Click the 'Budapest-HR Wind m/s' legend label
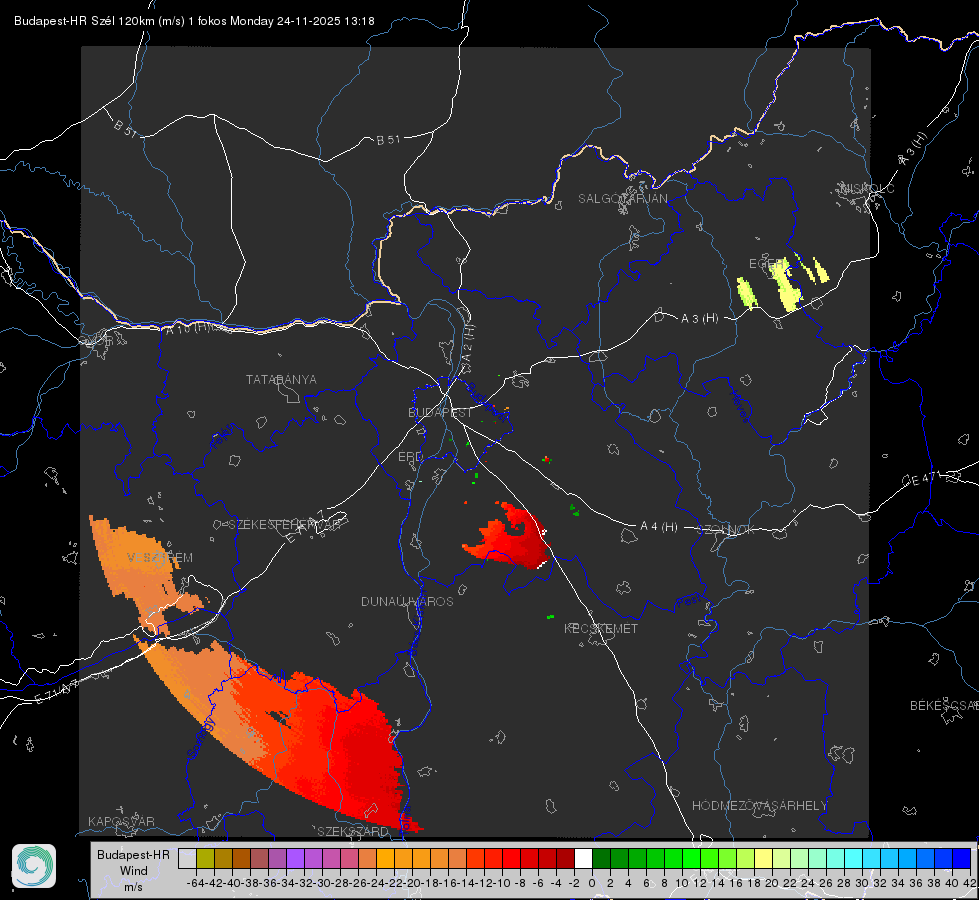The height and width of the screenshot is (900, 979). coord(133,871)
